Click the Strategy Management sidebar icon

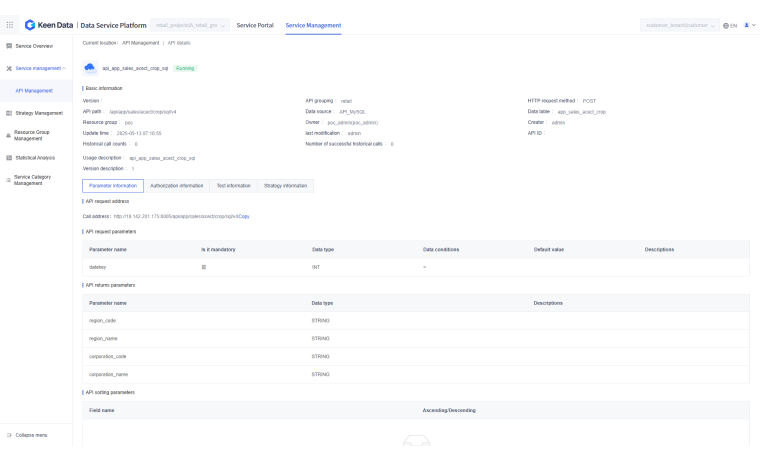9,113
